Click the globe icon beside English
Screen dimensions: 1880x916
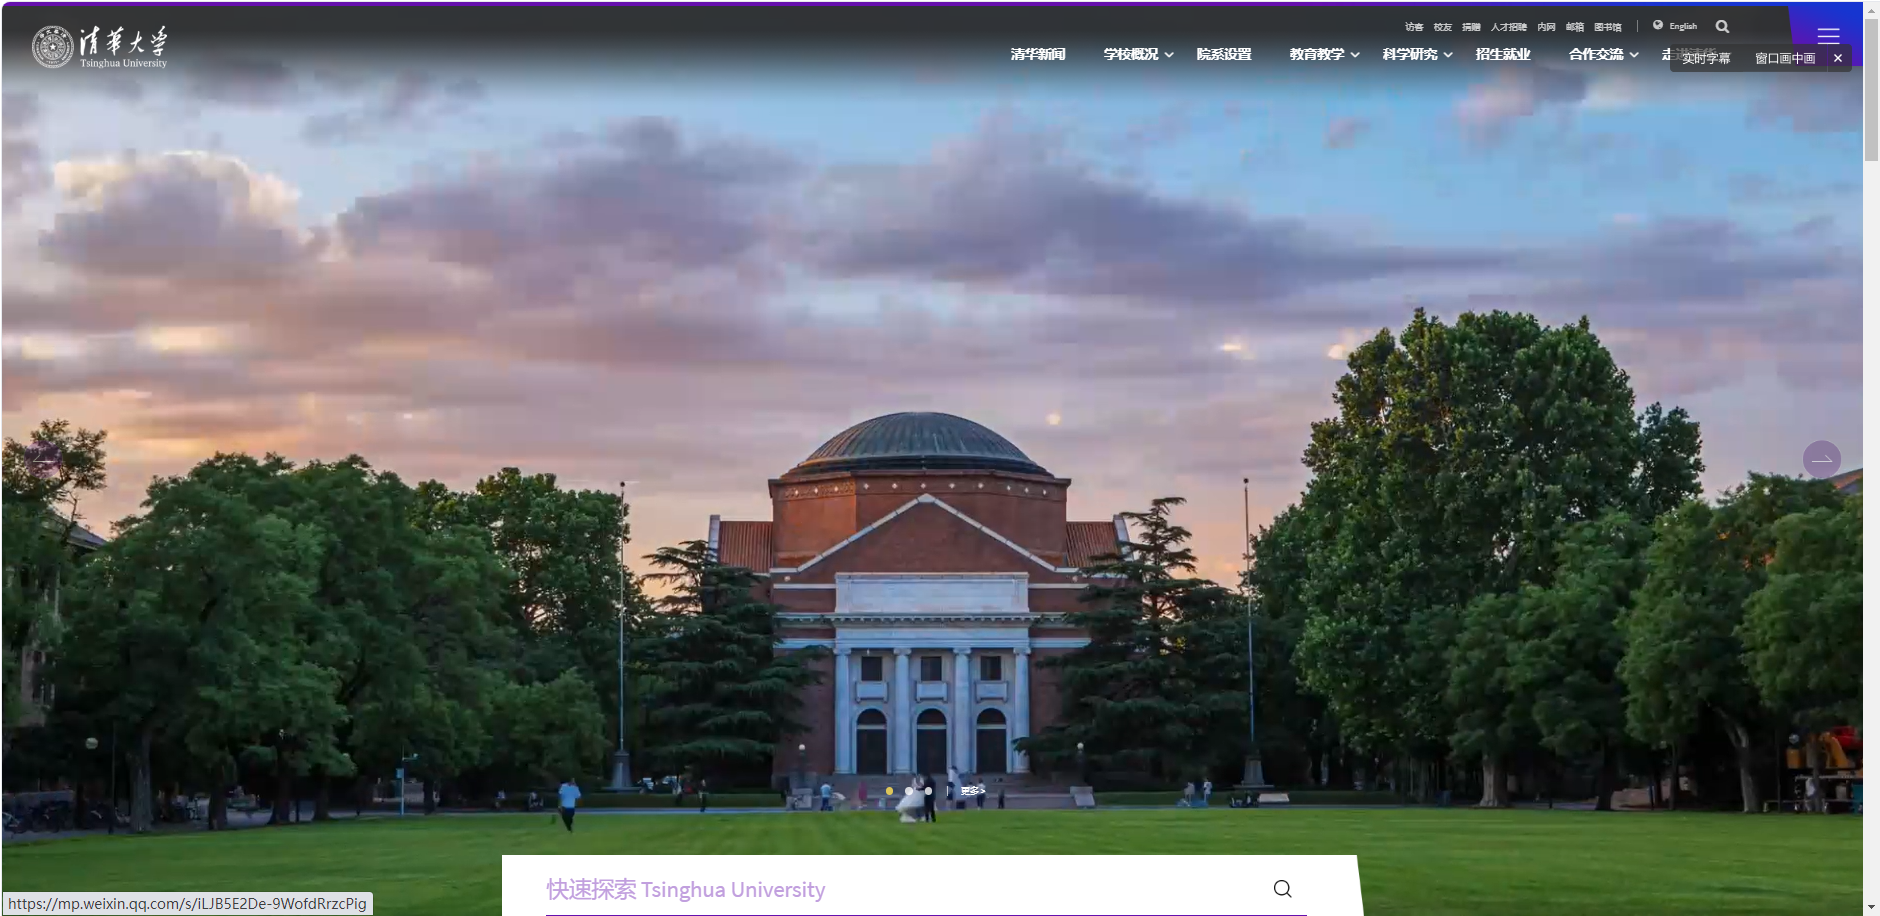[1658, 26]
